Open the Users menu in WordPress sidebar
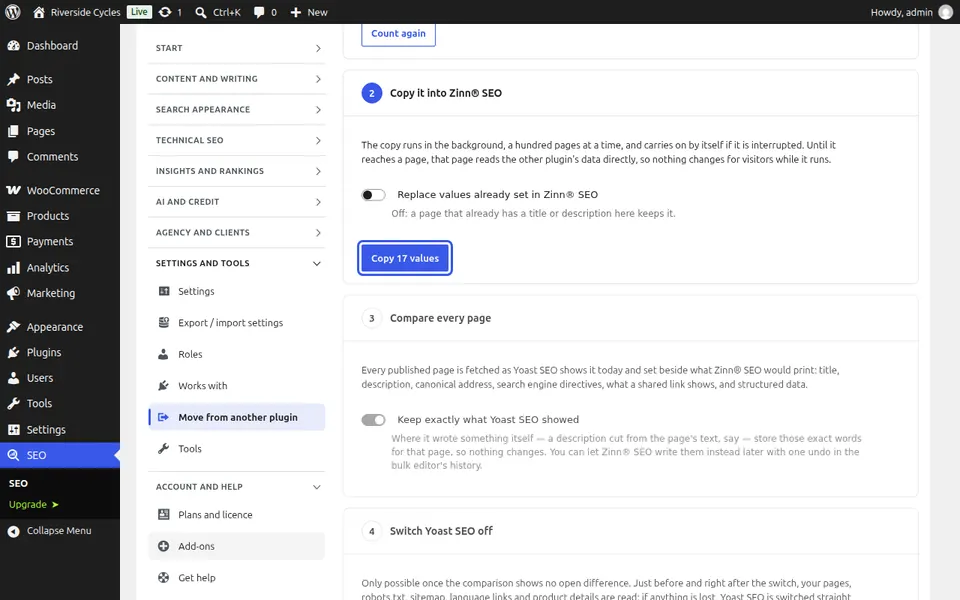960x600 pixels. (x=60, y=378)
